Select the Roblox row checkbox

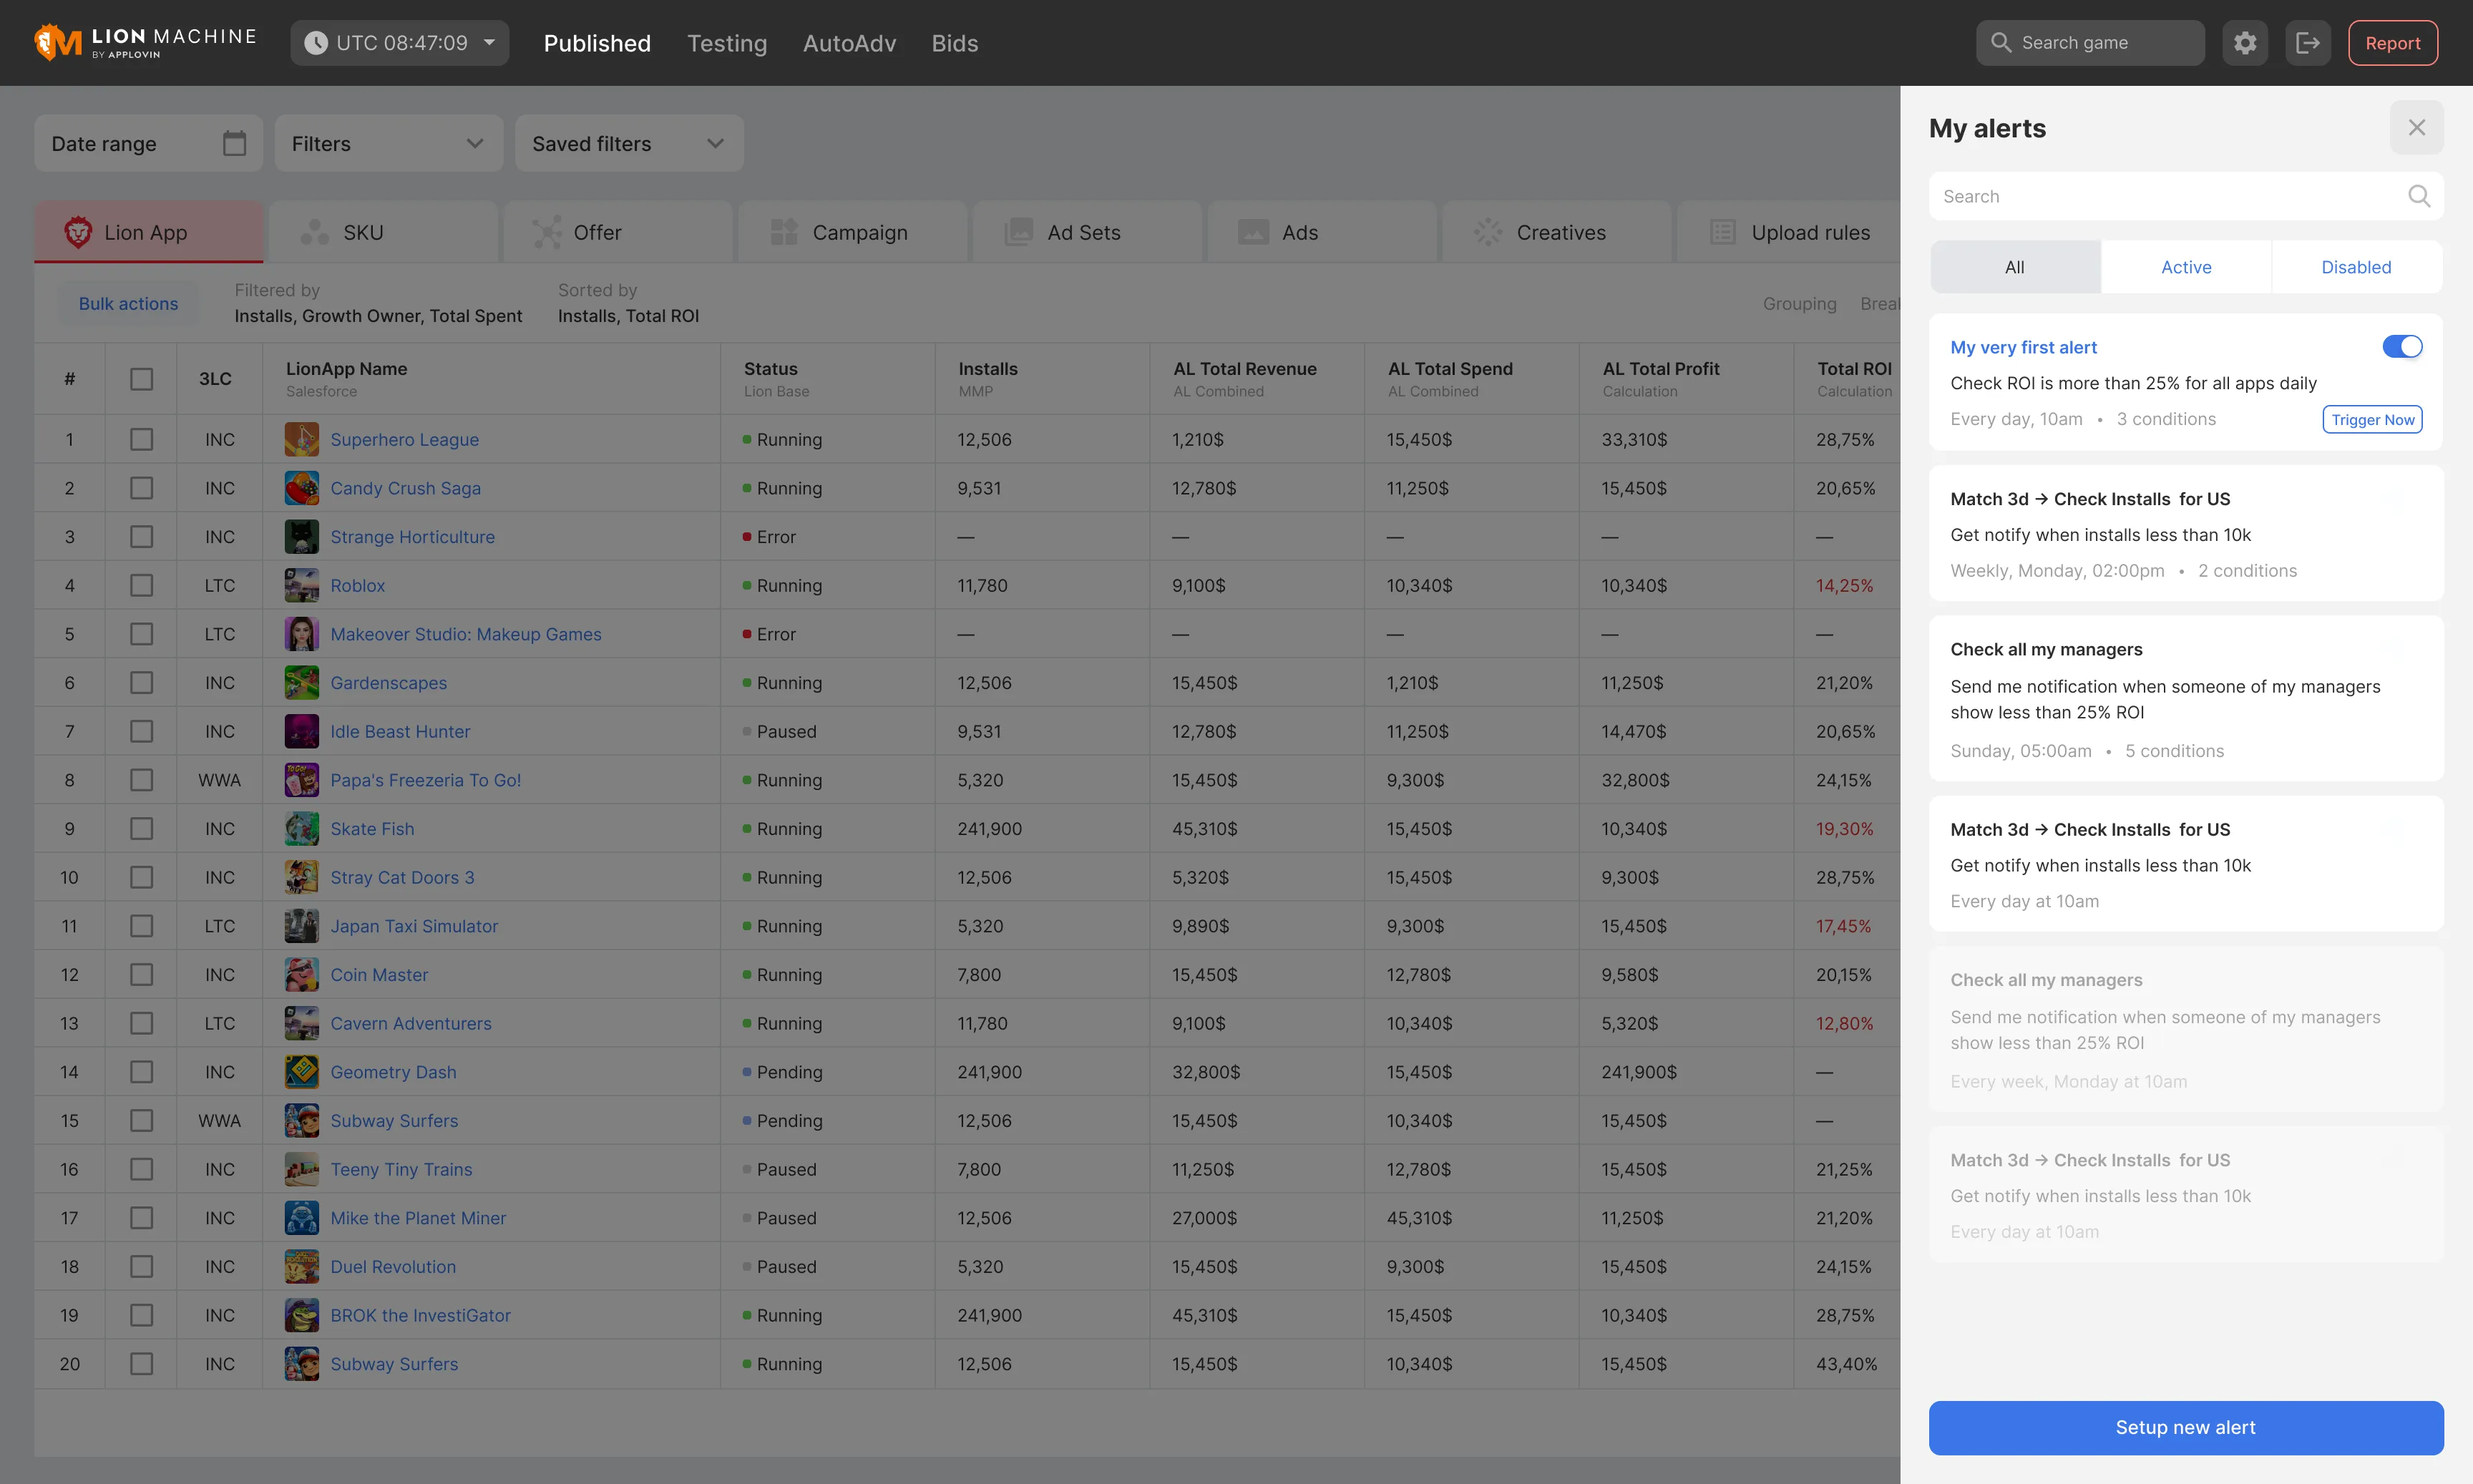pyautogui.click(x=142, y=585)
